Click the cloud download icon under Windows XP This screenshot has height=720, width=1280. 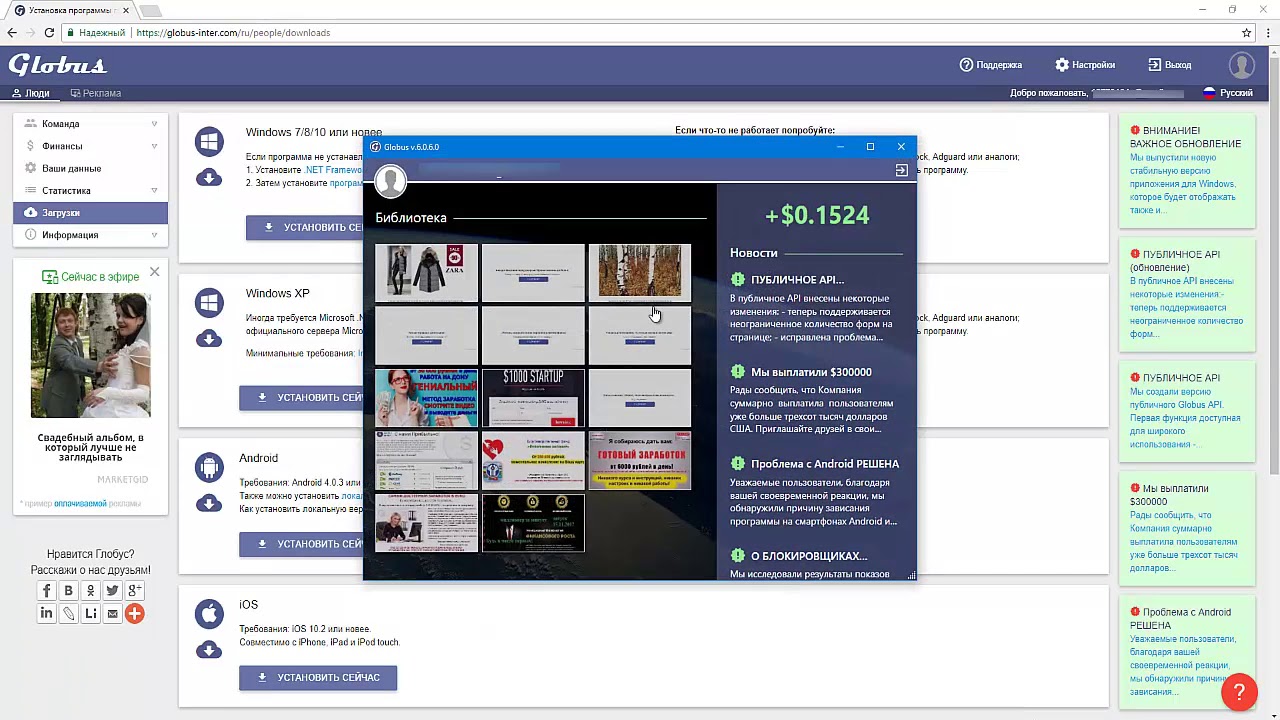pos(208,339)
